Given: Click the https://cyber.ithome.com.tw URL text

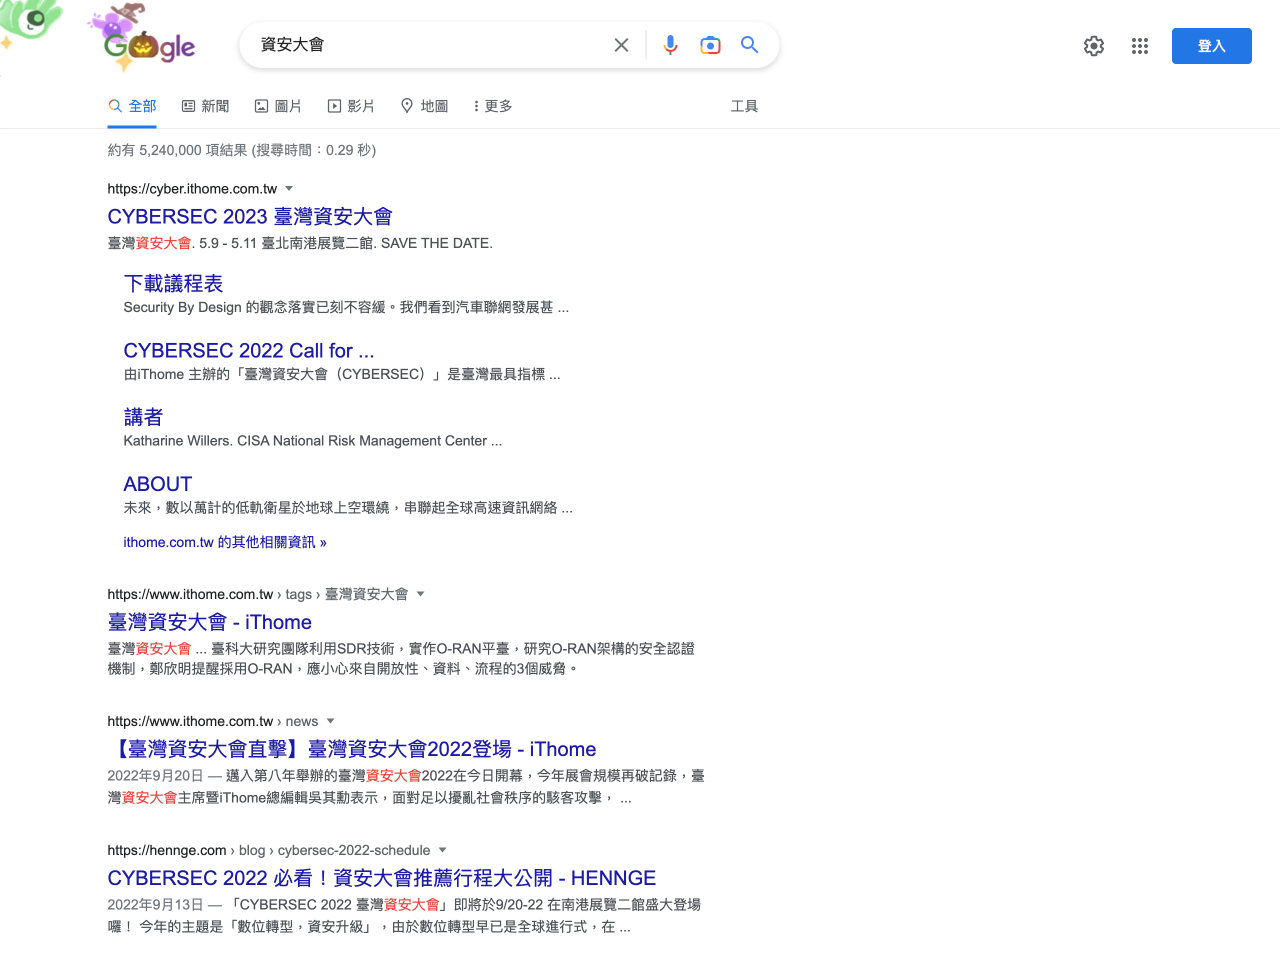Looking at the screenshot, I should [x=192, y=189].
